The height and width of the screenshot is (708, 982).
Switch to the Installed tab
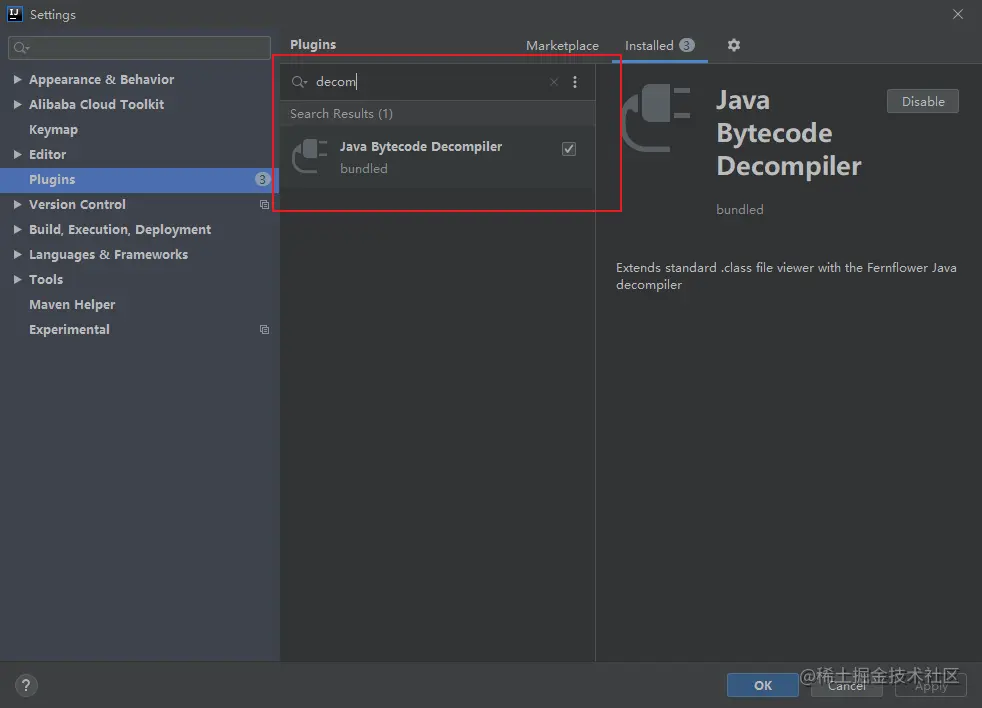click(649, 46)
